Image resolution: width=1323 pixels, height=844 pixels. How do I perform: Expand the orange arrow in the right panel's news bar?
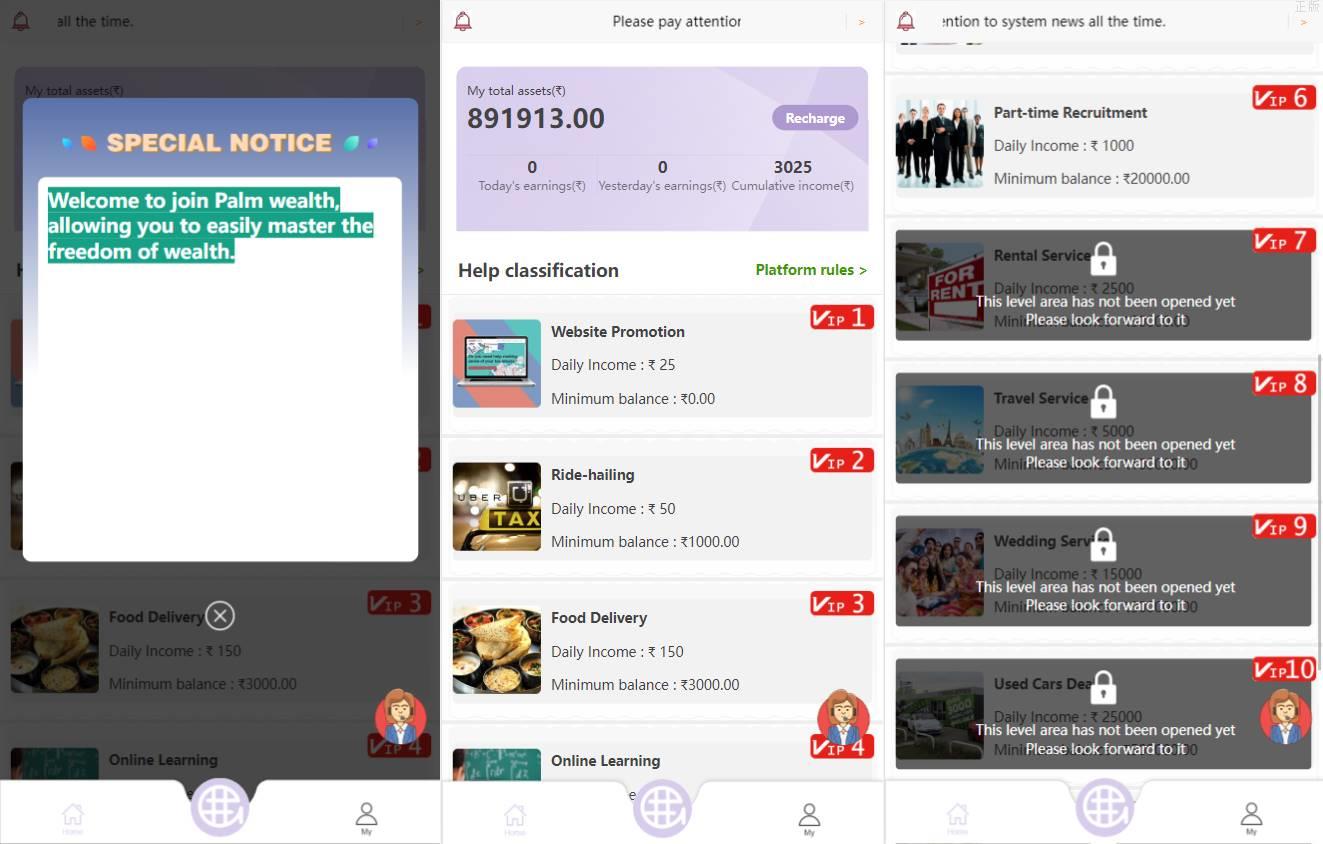pos(1303,22)
